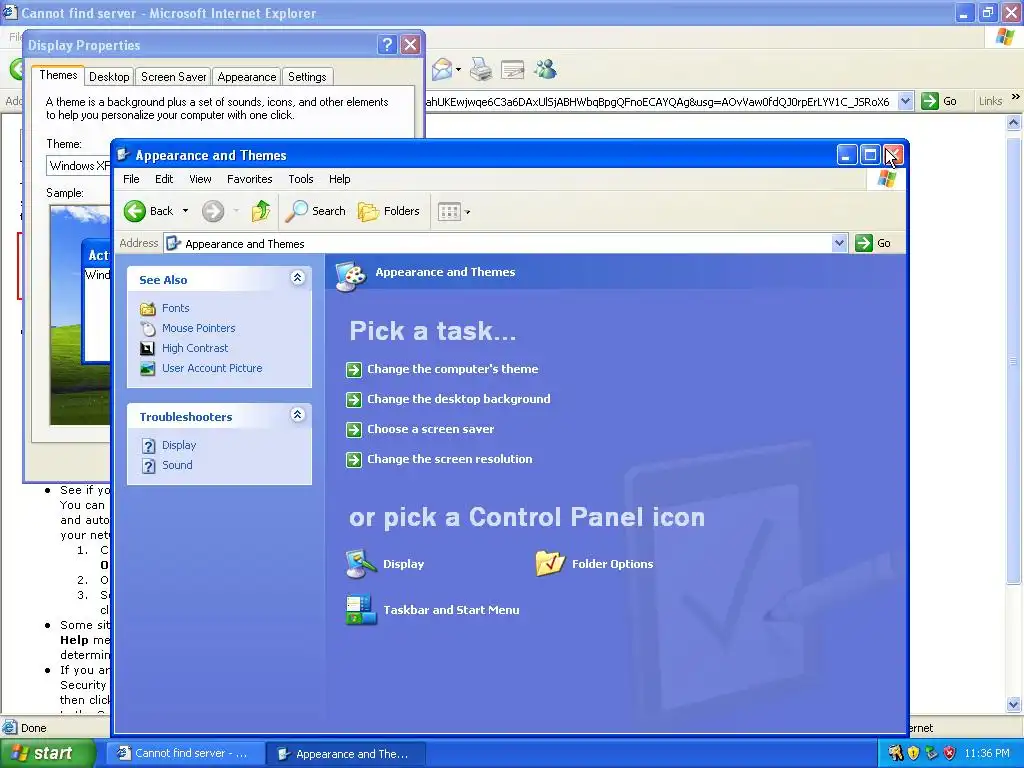Viewport: 1024px width, 768px height.
Task: Open Mouse Pointers link
Action: [199, 328]
